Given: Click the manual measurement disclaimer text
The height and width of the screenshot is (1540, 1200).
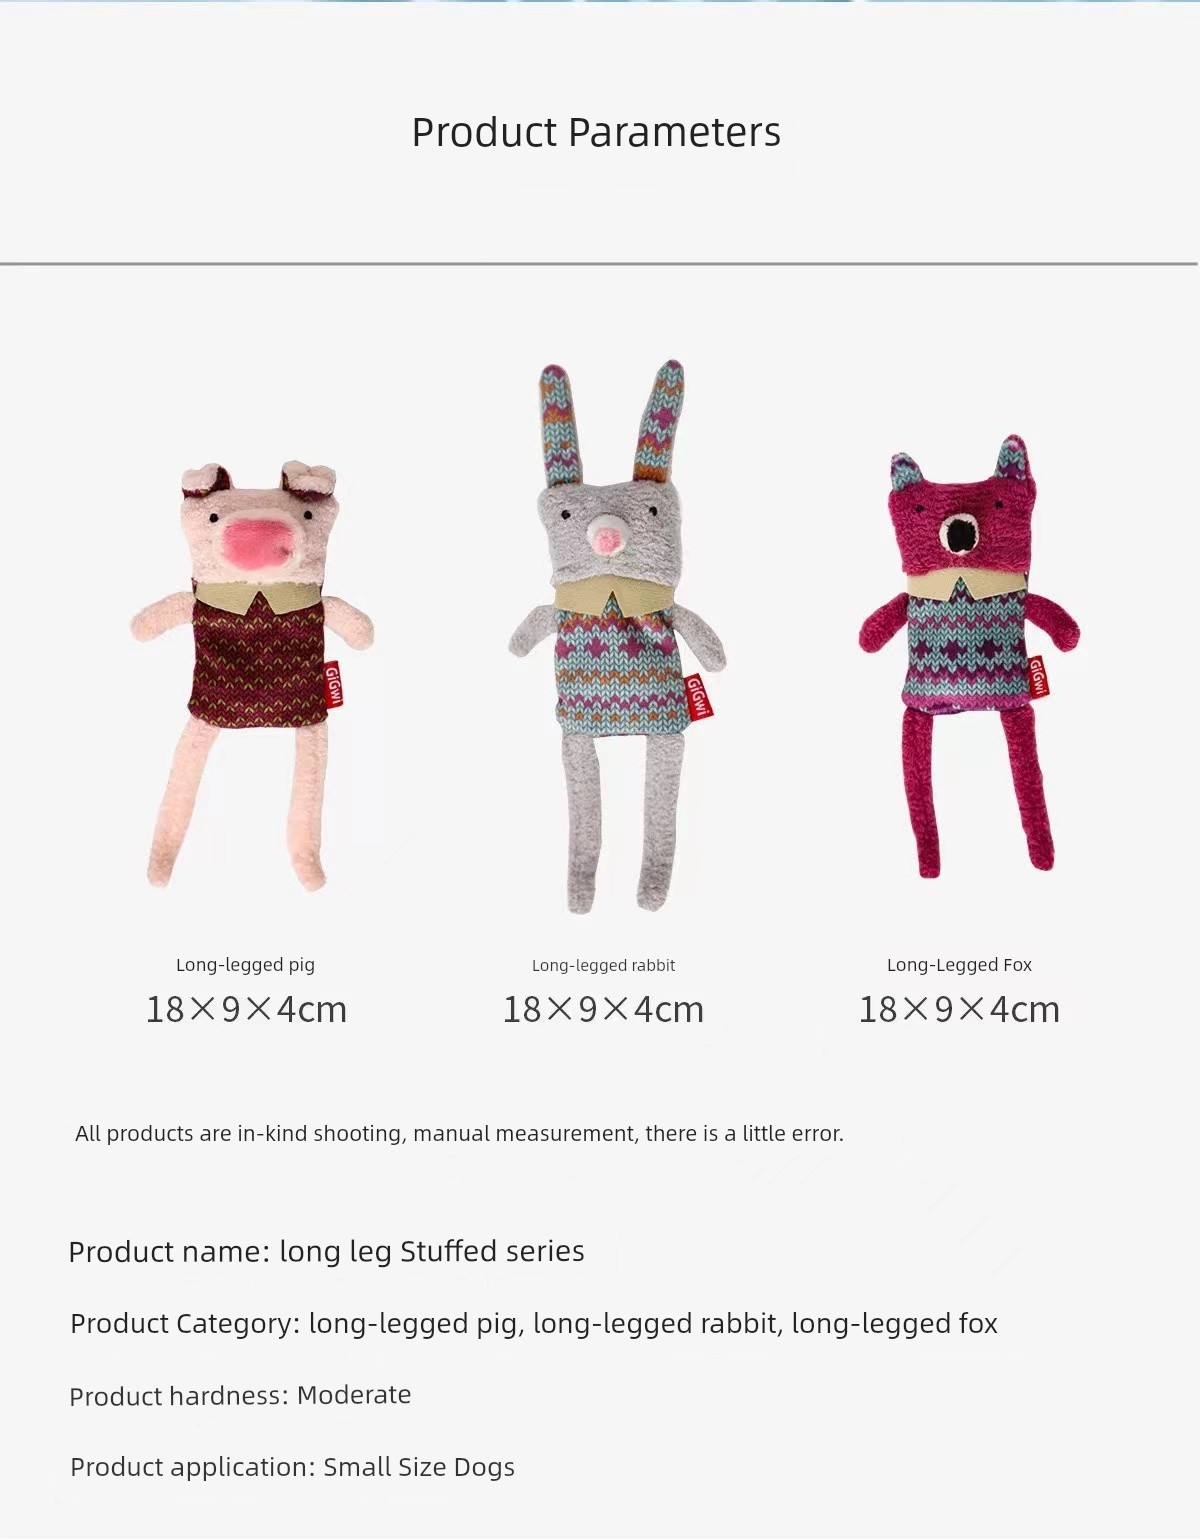Looking at the screenshot, I should (x=459, y=1134).
